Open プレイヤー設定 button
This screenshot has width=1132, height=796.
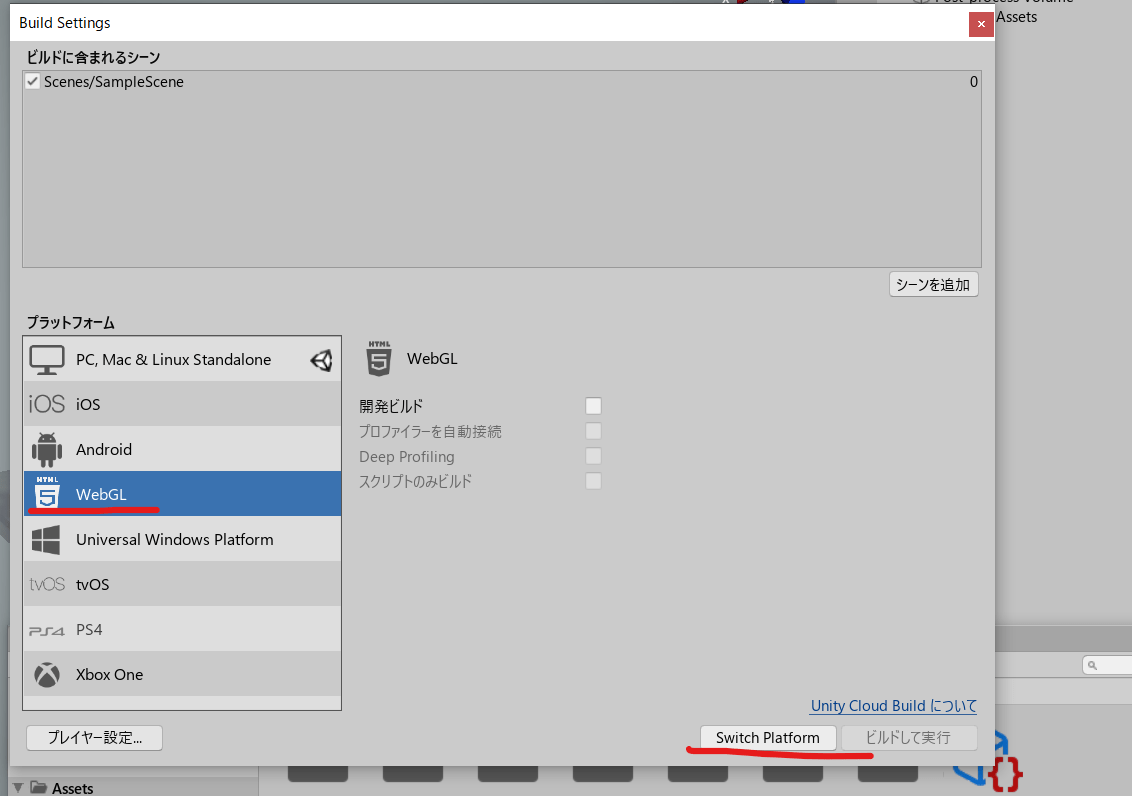point(94,738)
